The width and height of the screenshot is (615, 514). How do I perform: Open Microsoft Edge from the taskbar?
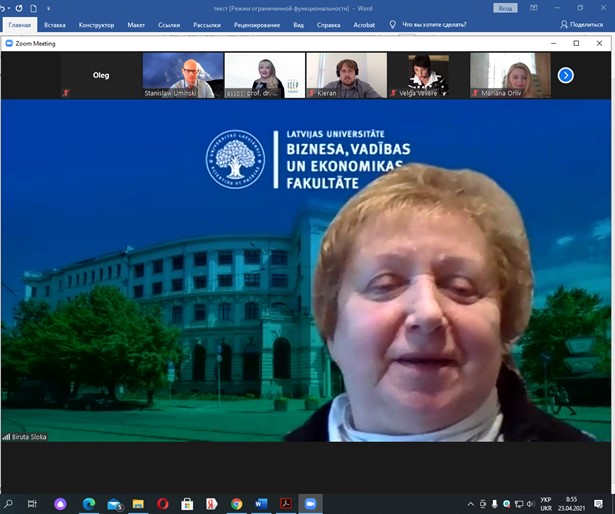88,504
